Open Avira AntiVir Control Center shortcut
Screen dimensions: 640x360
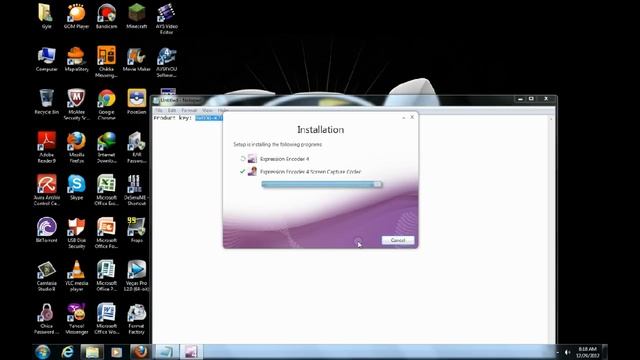tap(47, 190)
